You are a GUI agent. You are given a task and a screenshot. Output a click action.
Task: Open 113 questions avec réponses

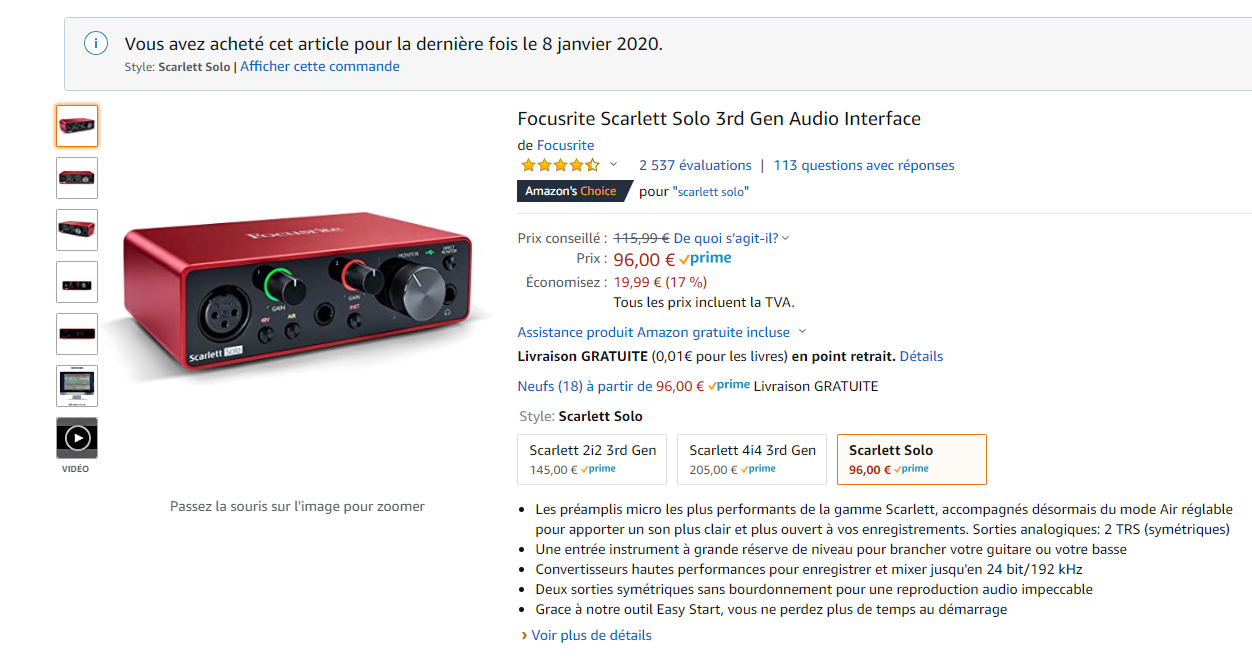pos(864,165)
